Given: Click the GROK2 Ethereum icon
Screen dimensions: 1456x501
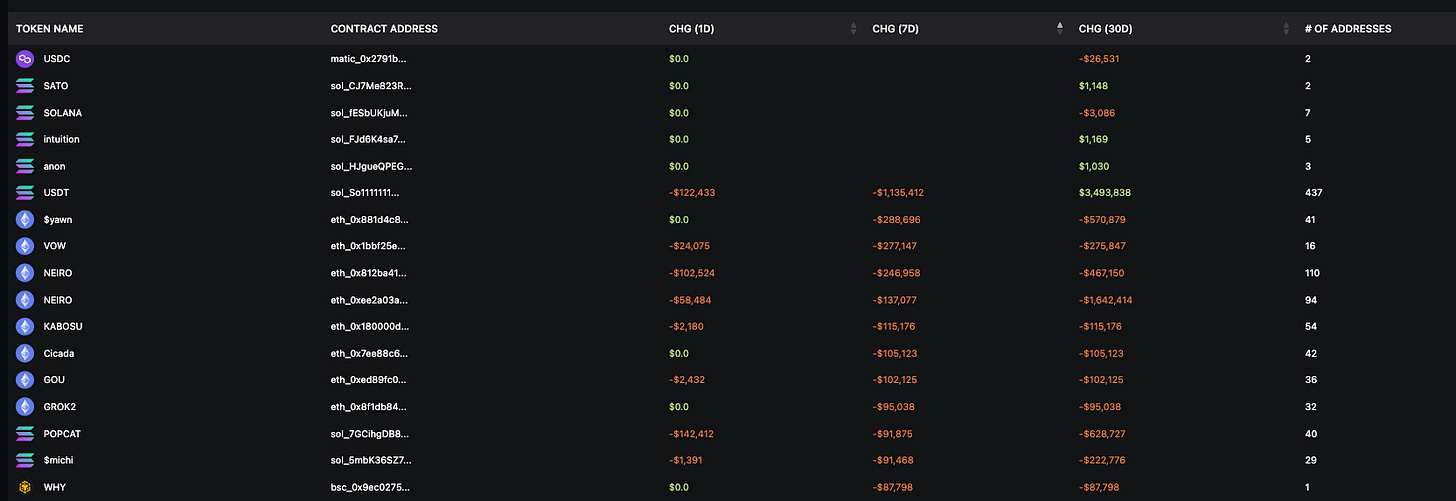Looking at the screenshot, I should (x=25, y=407).
